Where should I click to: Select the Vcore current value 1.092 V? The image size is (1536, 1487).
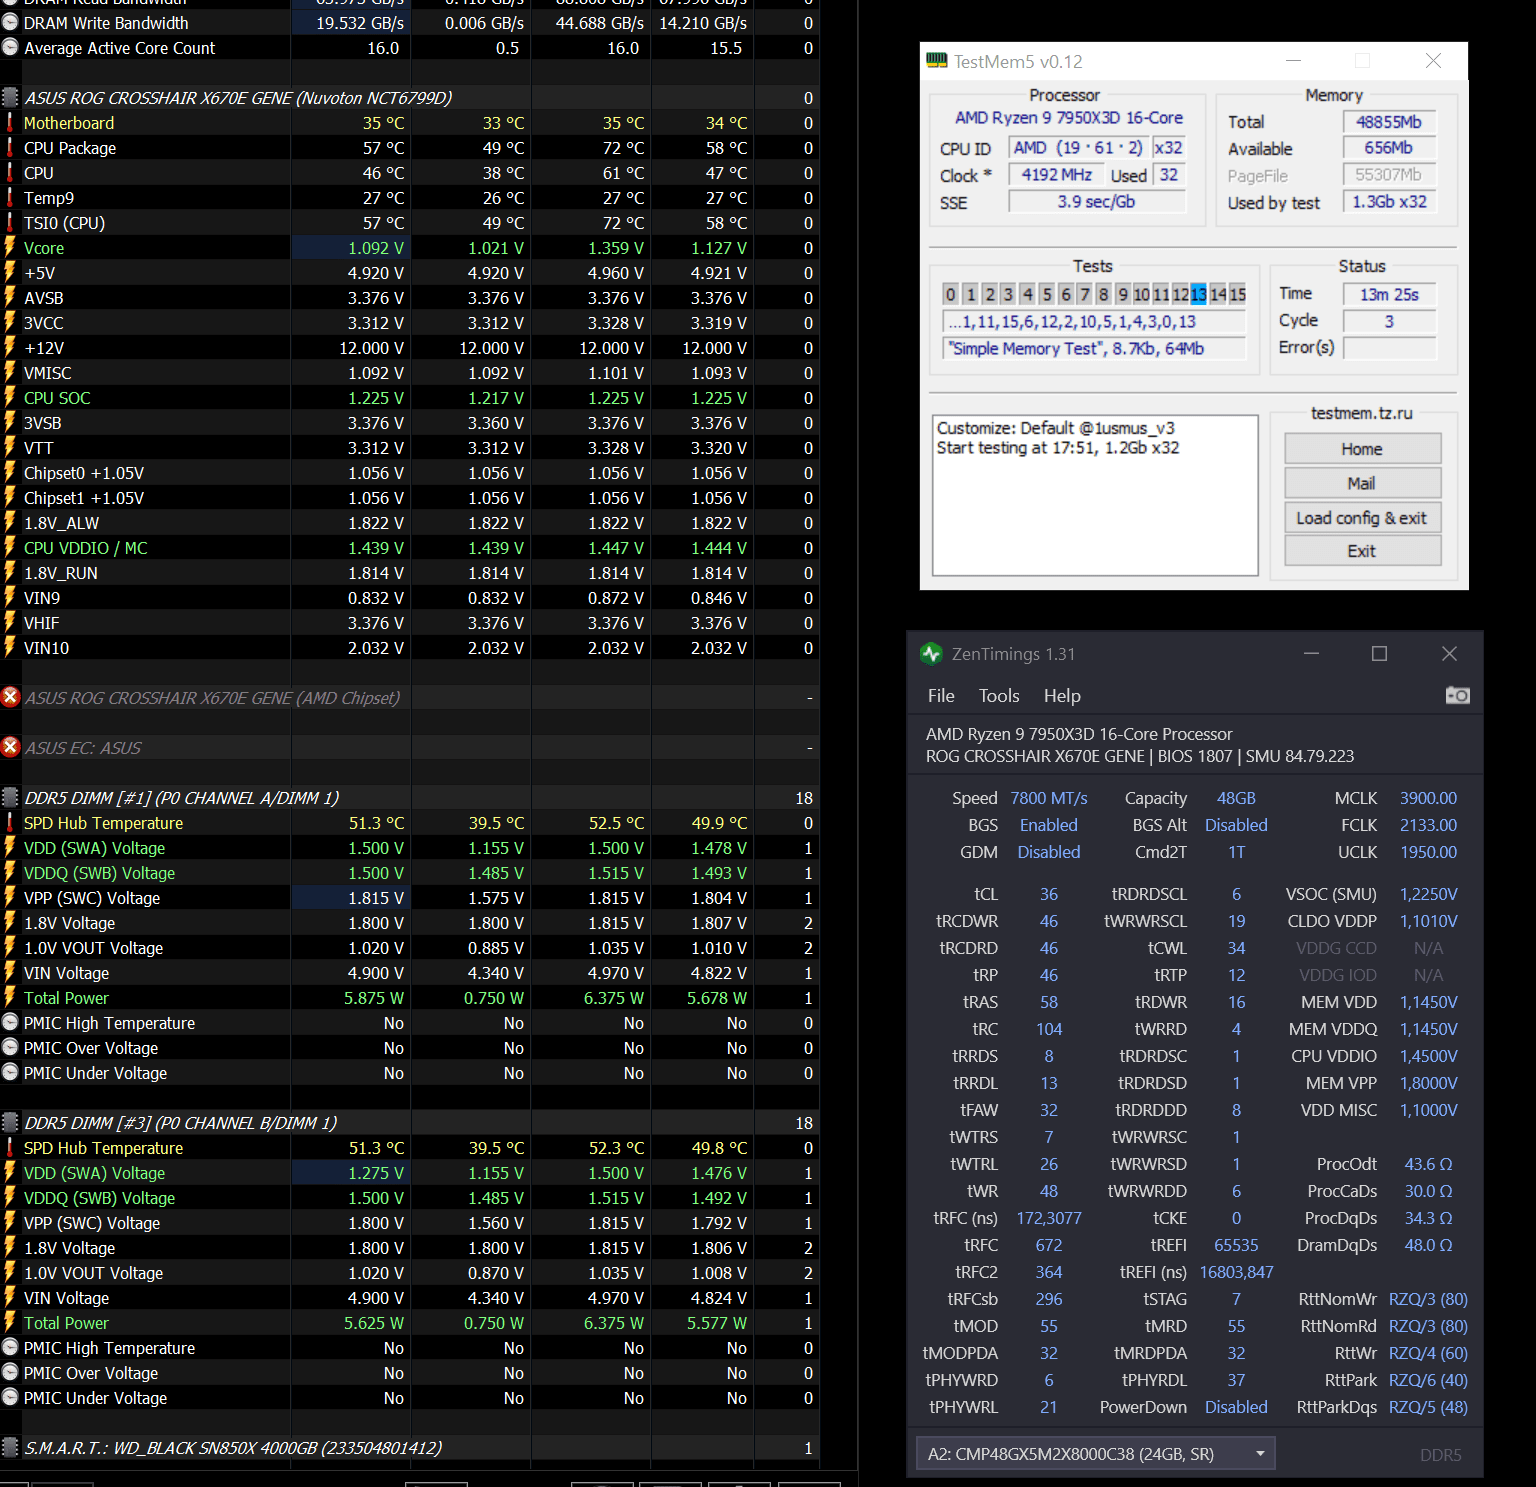[351, 247]
